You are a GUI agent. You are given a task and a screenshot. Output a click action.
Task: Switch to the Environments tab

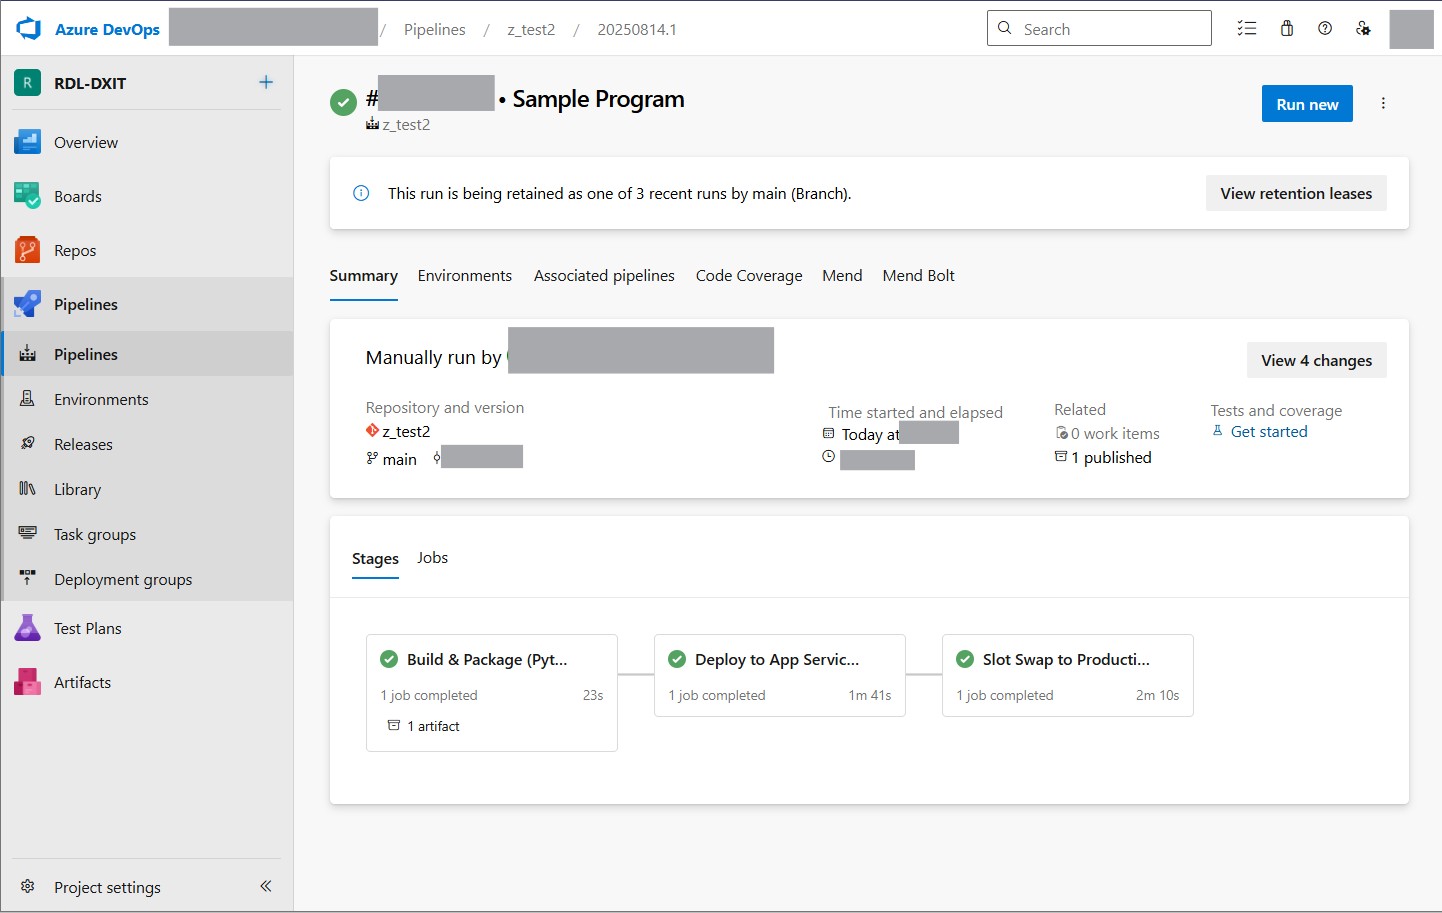(465, 276)
